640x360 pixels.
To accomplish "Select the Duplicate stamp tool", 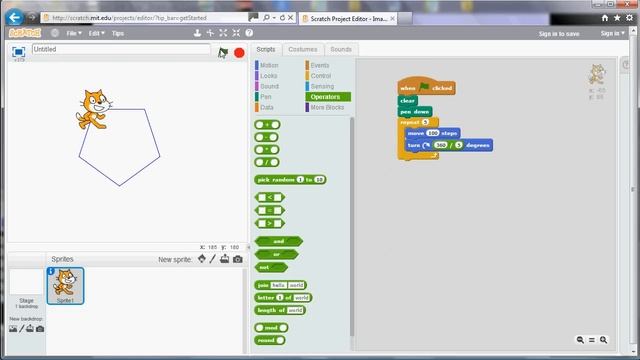I will pyautogui.click(x=197, y=33).
